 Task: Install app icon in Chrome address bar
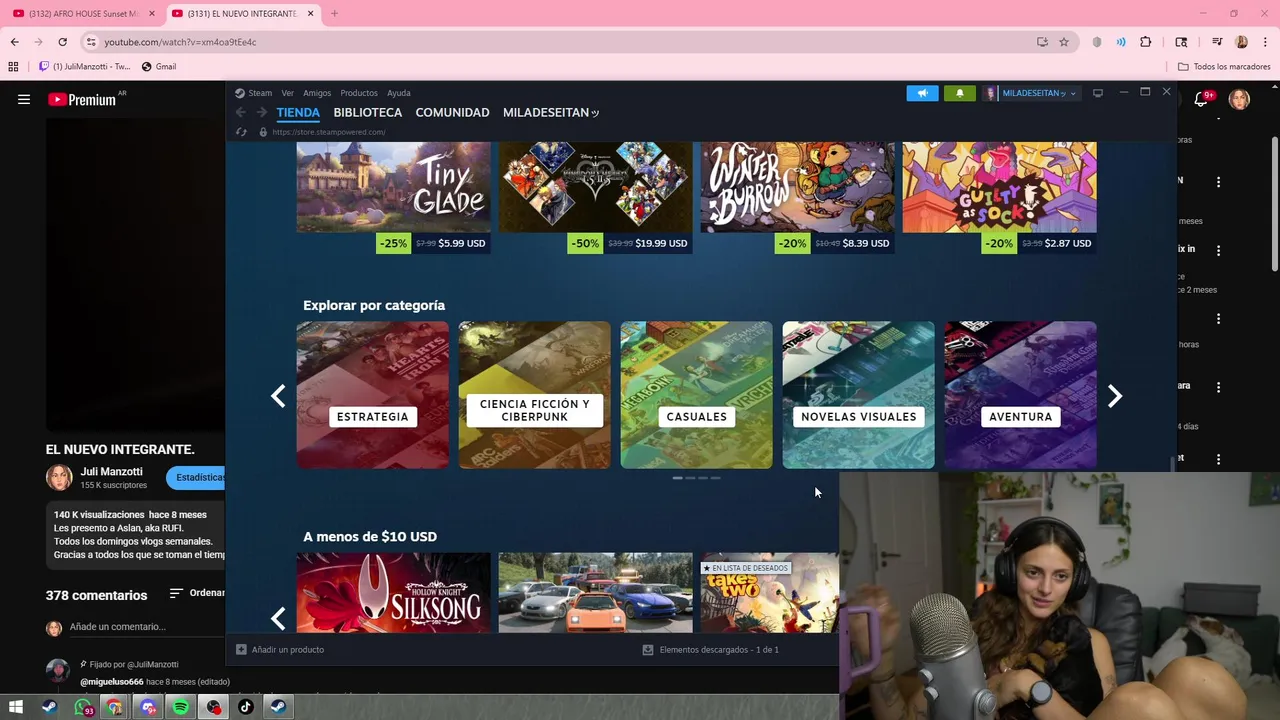(1042, 42)
